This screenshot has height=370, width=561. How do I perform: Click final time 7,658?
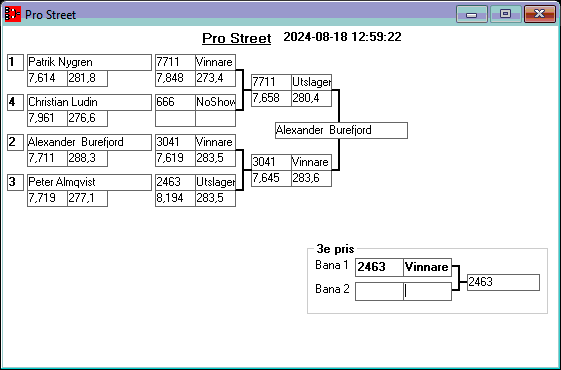click(x=271, y=98)
